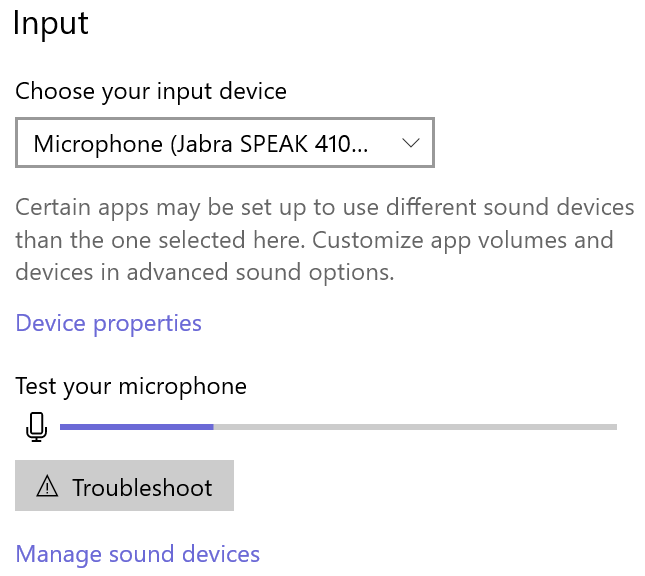645x576 pixels.
Task: Open the Microphone (Jabra SPEAK 410) combo box
Action: click(225, 143)
